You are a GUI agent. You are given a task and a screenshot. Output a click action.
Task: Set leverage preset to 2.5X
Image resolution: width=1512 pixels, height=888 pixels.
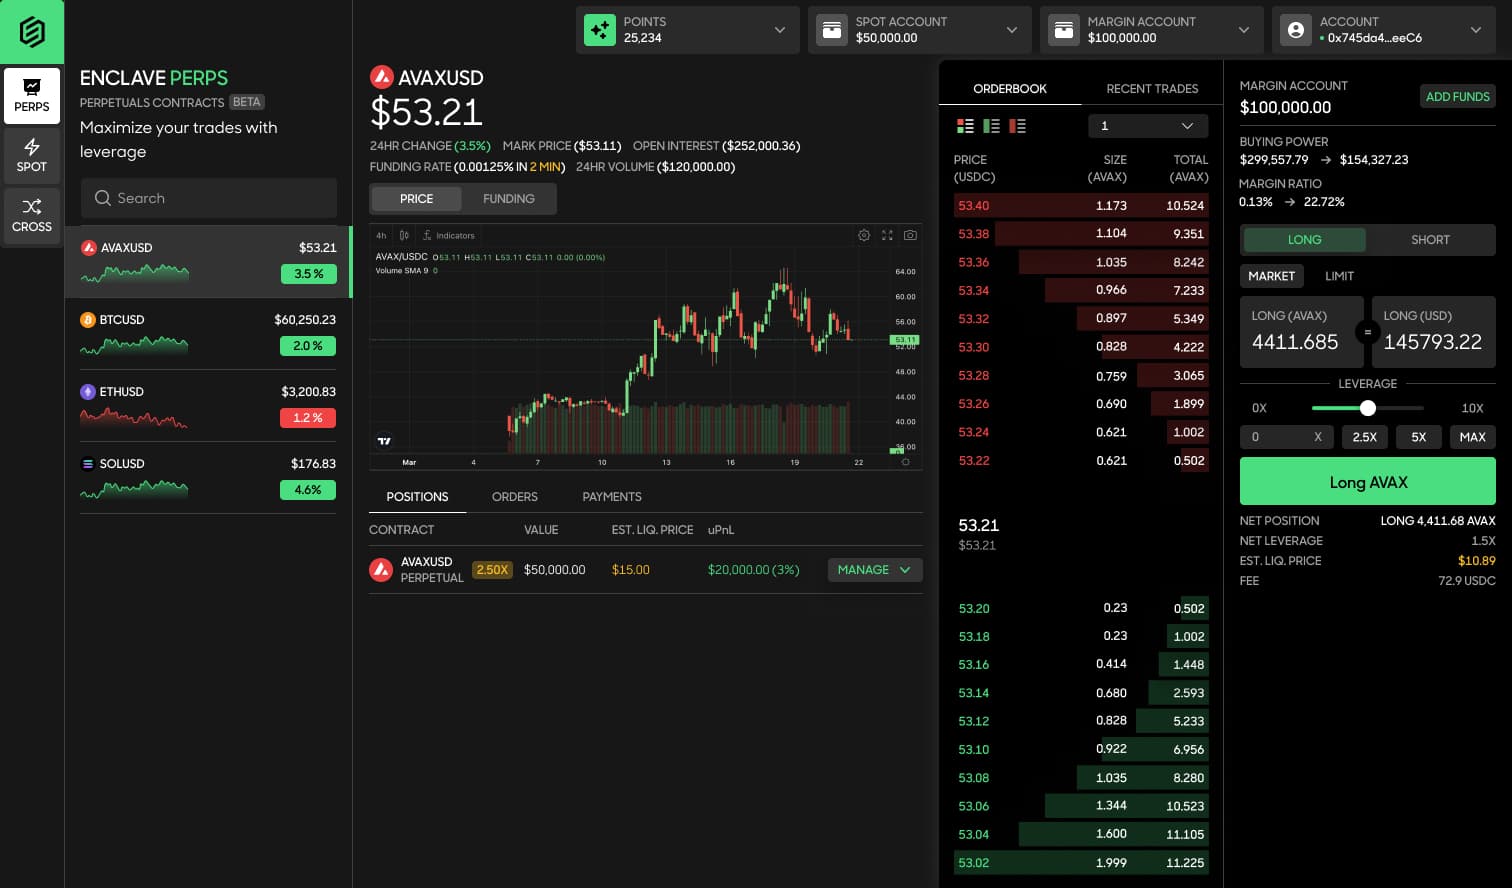pos(1365,437)
